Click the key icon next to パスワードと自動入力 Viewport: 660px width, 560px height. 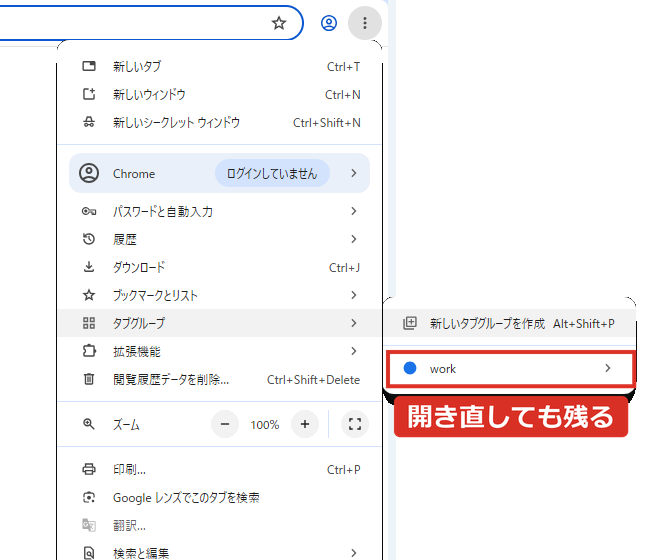[x=89, y=211]
